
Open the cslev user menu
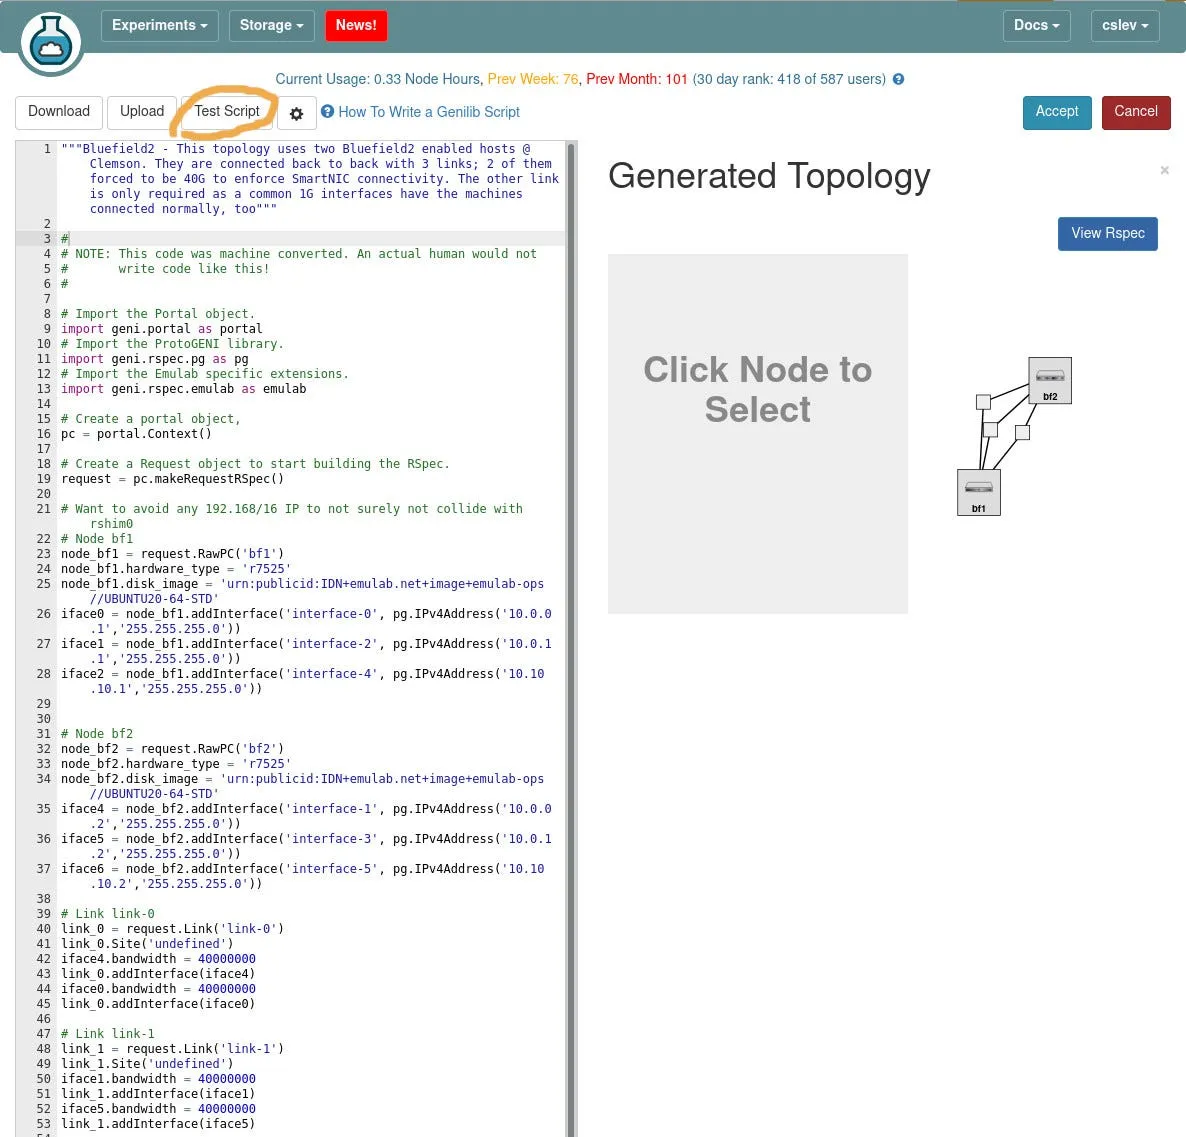point(1125,26)
